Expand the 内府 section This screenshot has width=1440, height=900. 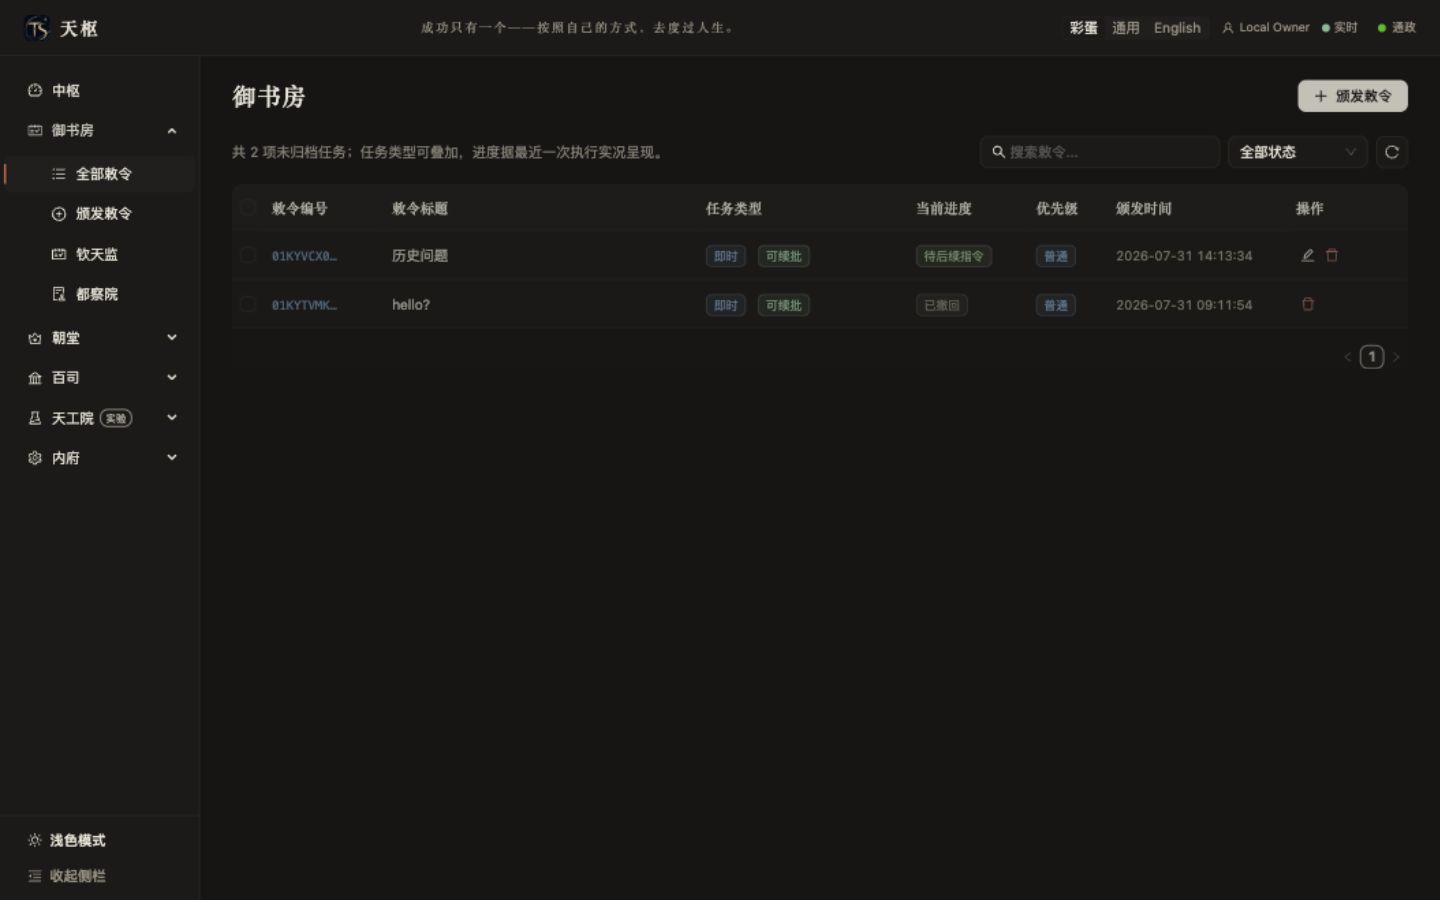pos(100,458)
